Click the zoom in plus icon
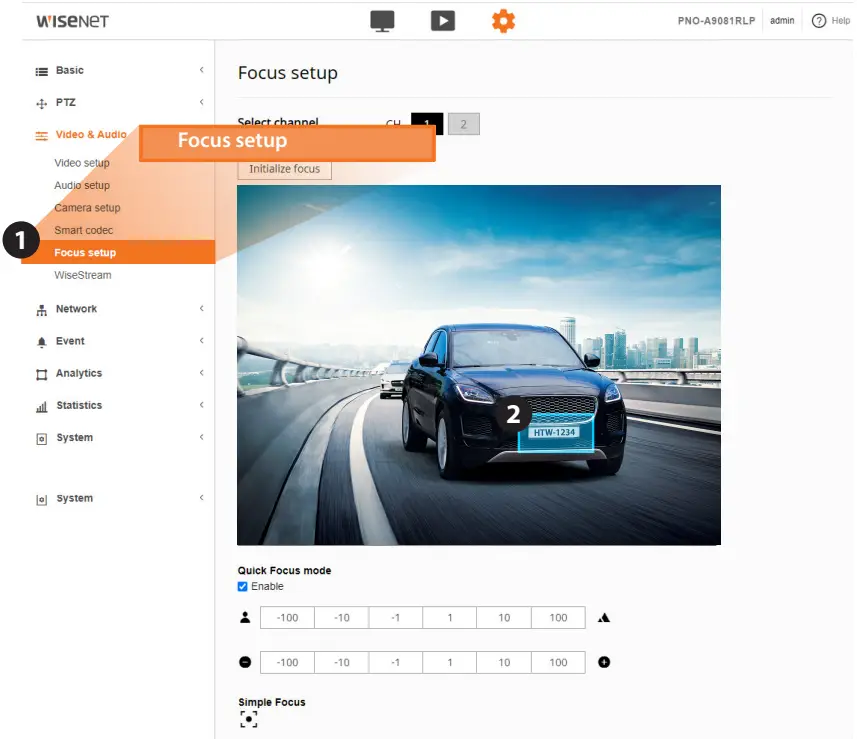Screen dimensions: 857x739 click(604, 662)
